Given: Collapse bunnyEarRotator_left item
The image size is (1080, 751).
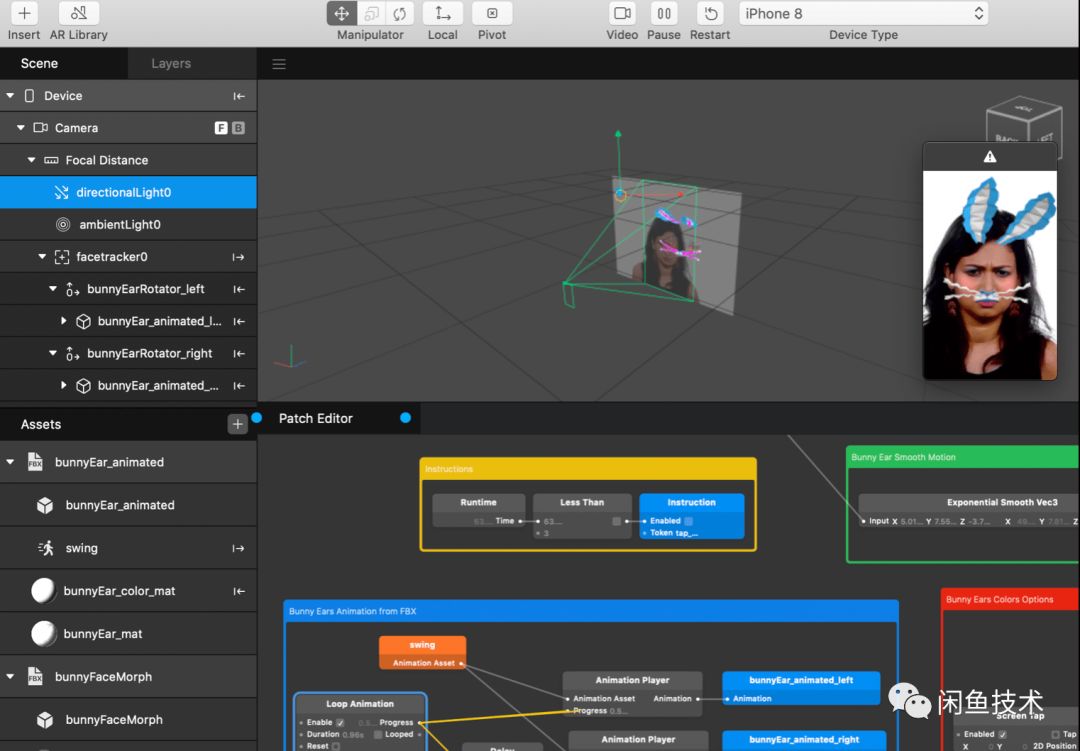Looking at the screenshot, I should [53, 289].
